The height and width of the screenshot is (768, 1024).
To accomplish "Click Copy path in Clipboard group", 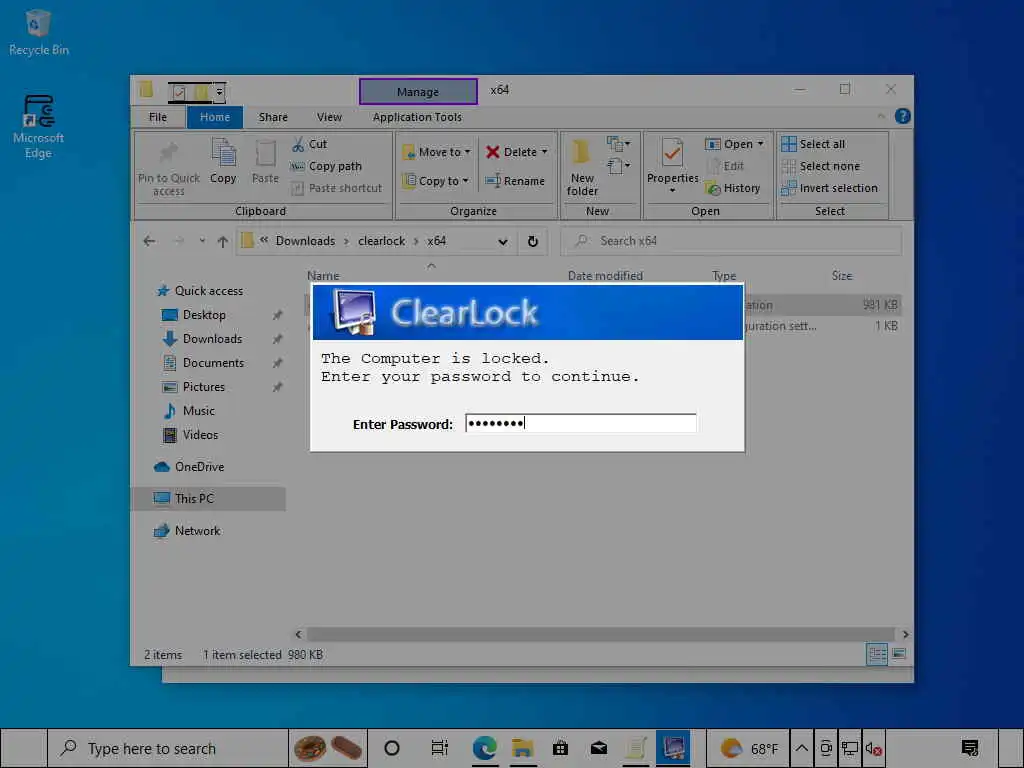I will [x=326, y=166].
